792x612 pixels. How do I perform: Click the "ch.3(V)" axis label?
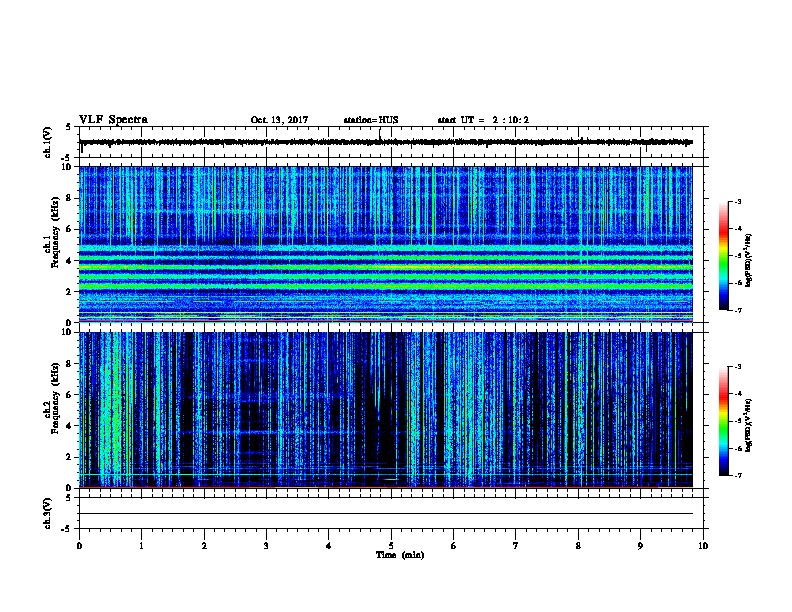[48, 513]
